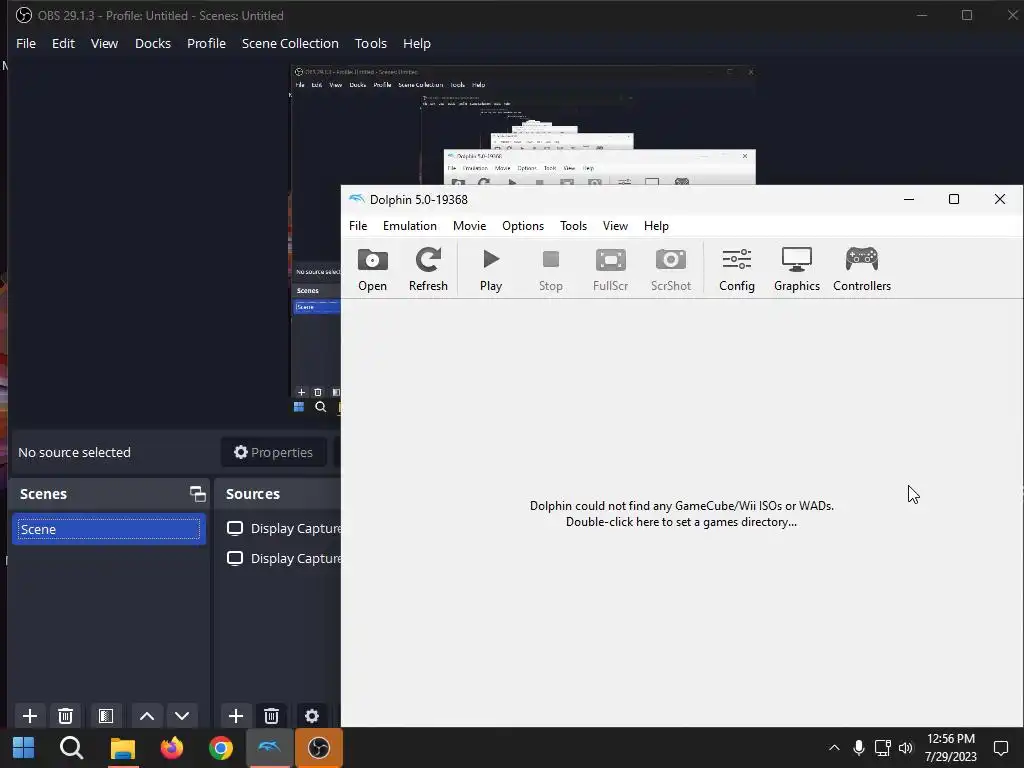Image resolution: width=1024 pixels, height=768 pixels.
Task: Click the OBS Properties button
Action: coord(274,453)
